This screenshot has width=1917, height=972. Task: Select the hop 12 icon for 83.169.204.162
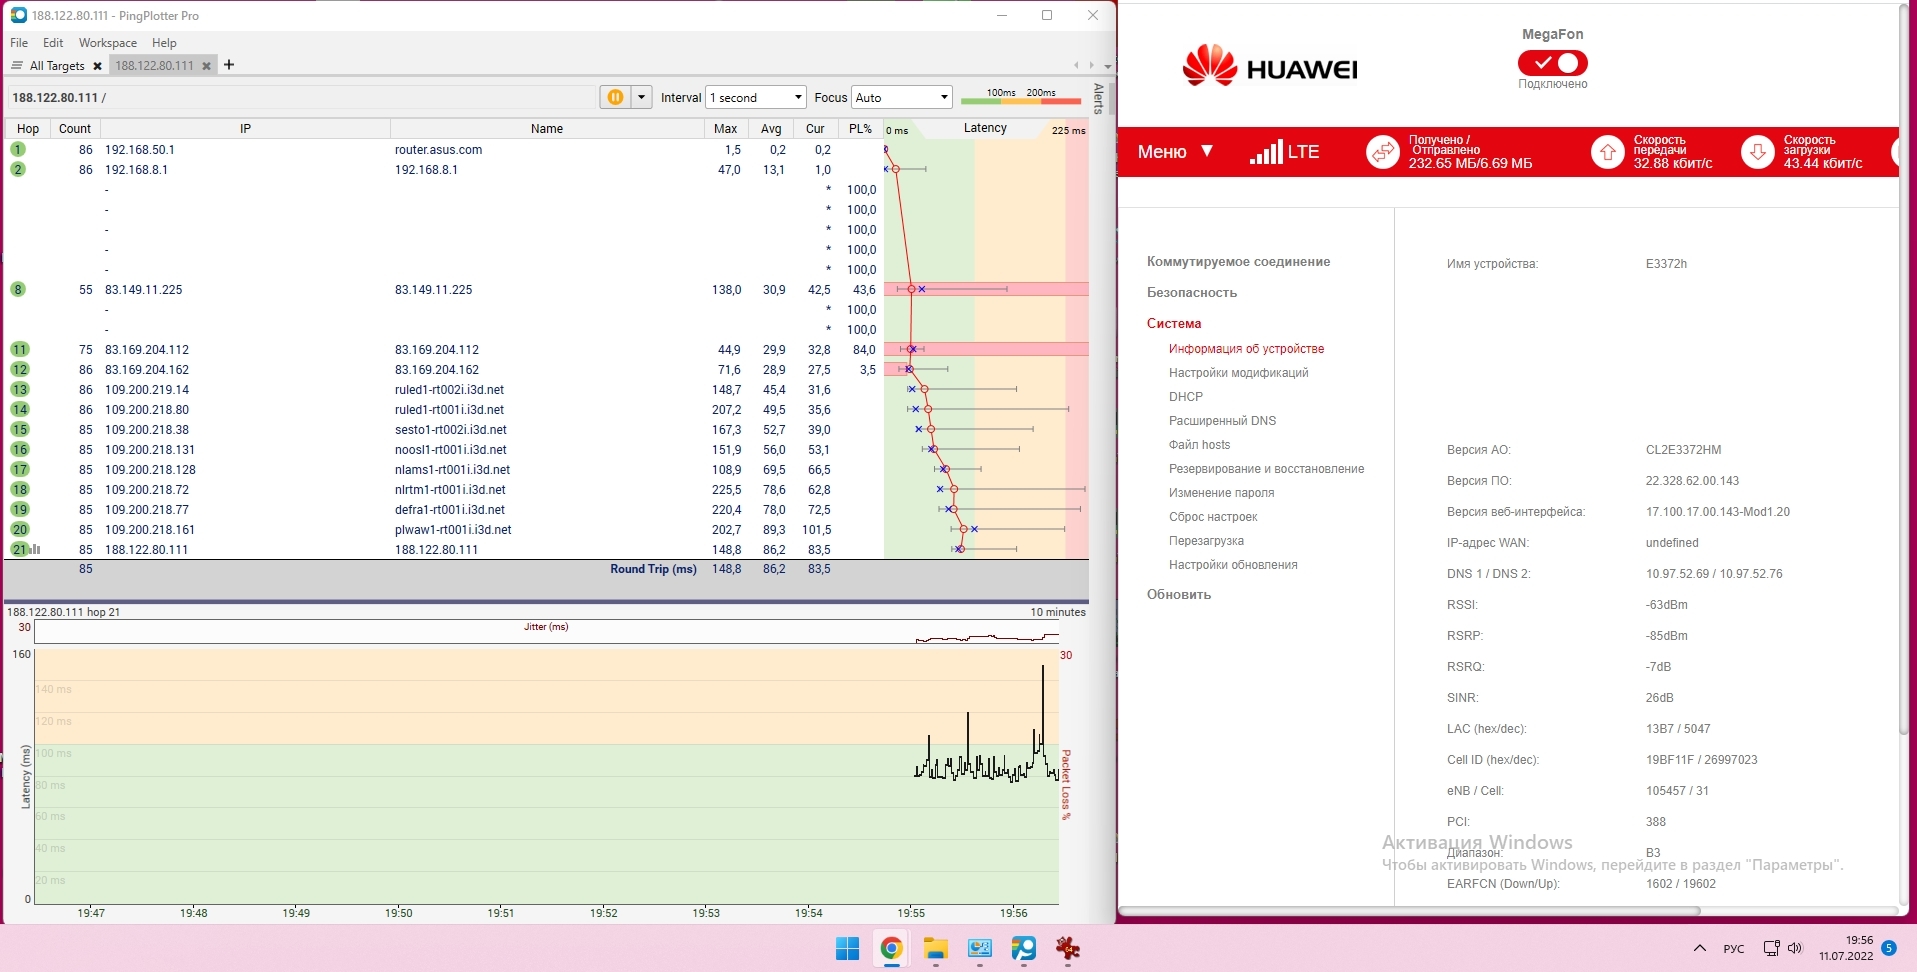(20, 370)
